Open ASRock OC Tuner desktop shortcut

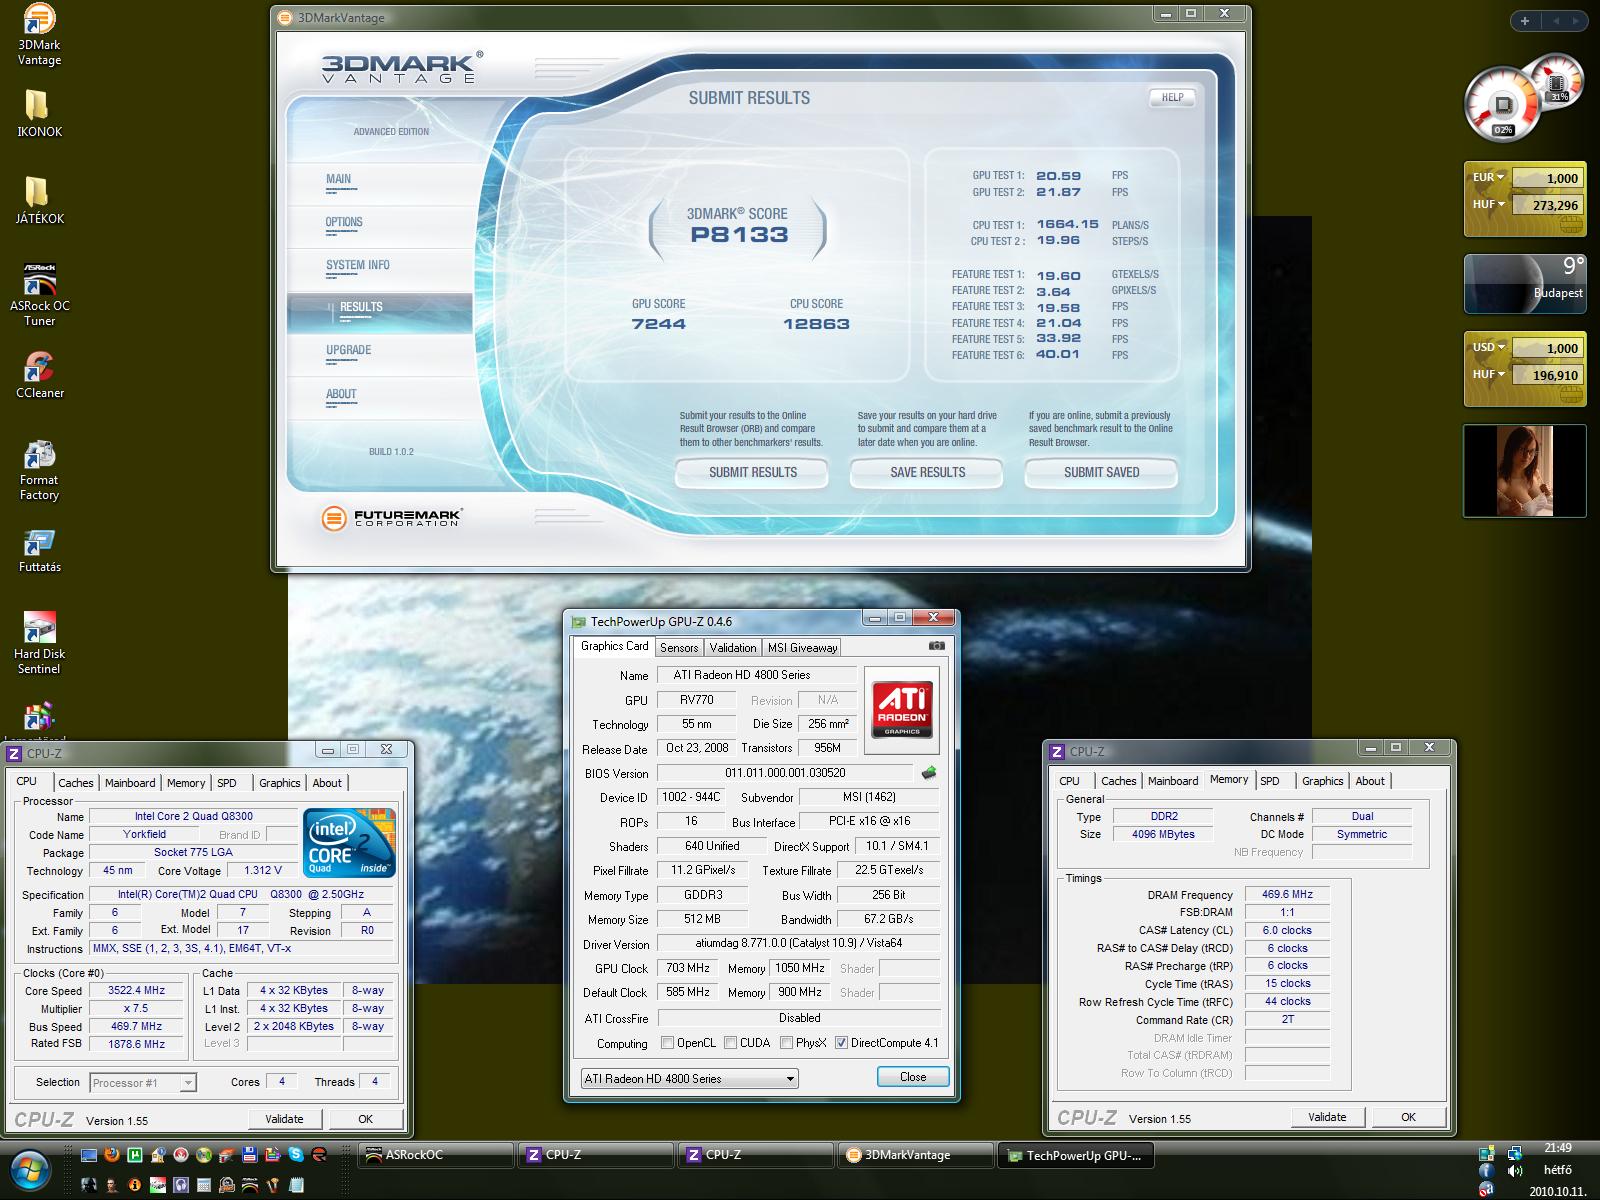coord(39,281)
